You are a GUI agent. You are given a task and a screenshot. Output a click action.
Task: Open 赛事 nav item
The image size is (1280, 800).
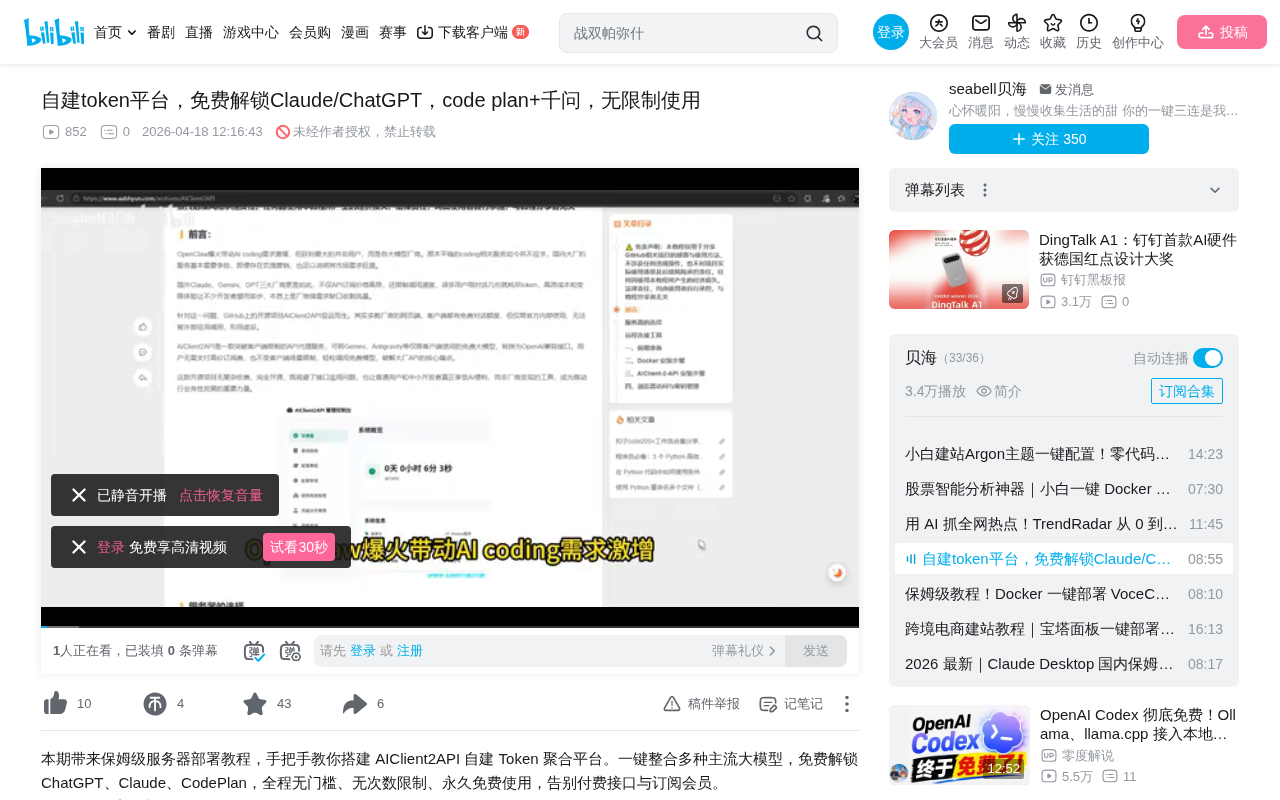tap(393, 32)
